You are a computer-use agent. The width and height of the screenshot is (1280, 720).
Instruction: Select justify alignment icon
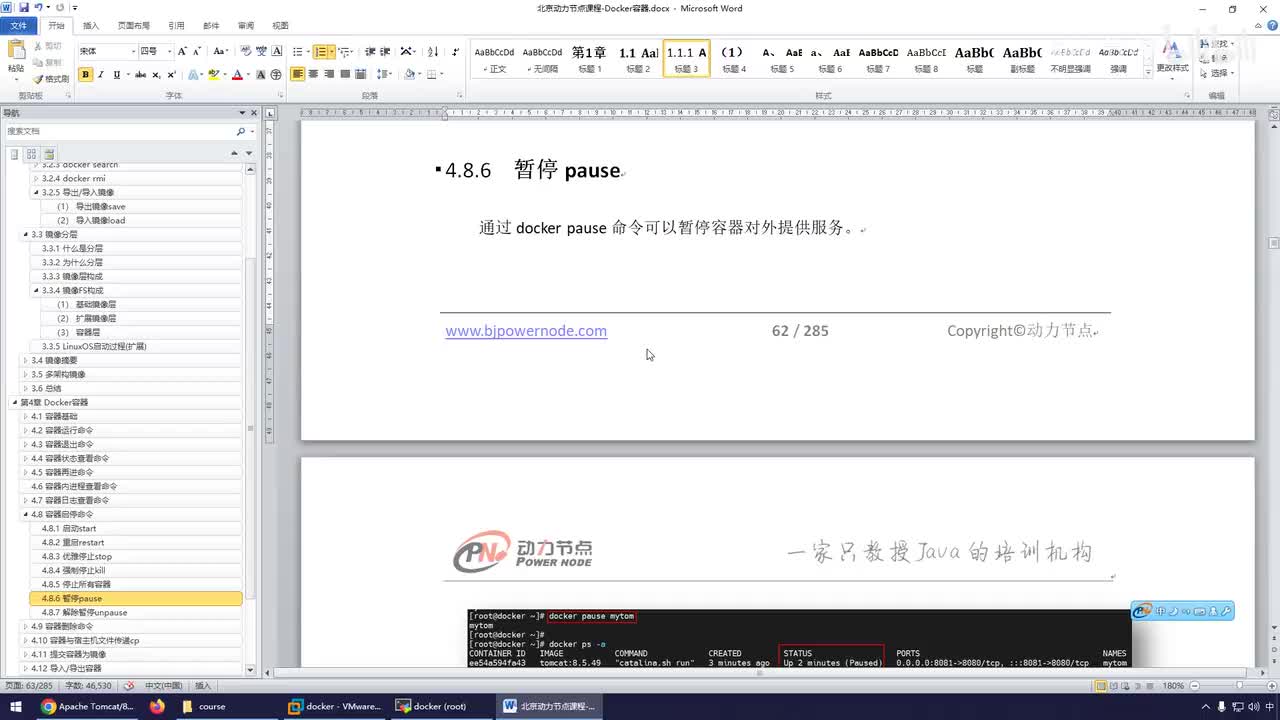coord(345,74)
